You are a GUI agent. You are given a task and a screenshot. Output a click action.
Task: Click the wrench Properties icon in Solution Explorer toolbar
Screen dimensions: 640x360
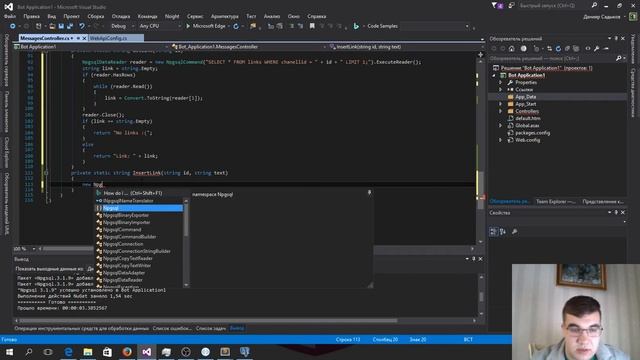tap(597, 49)
